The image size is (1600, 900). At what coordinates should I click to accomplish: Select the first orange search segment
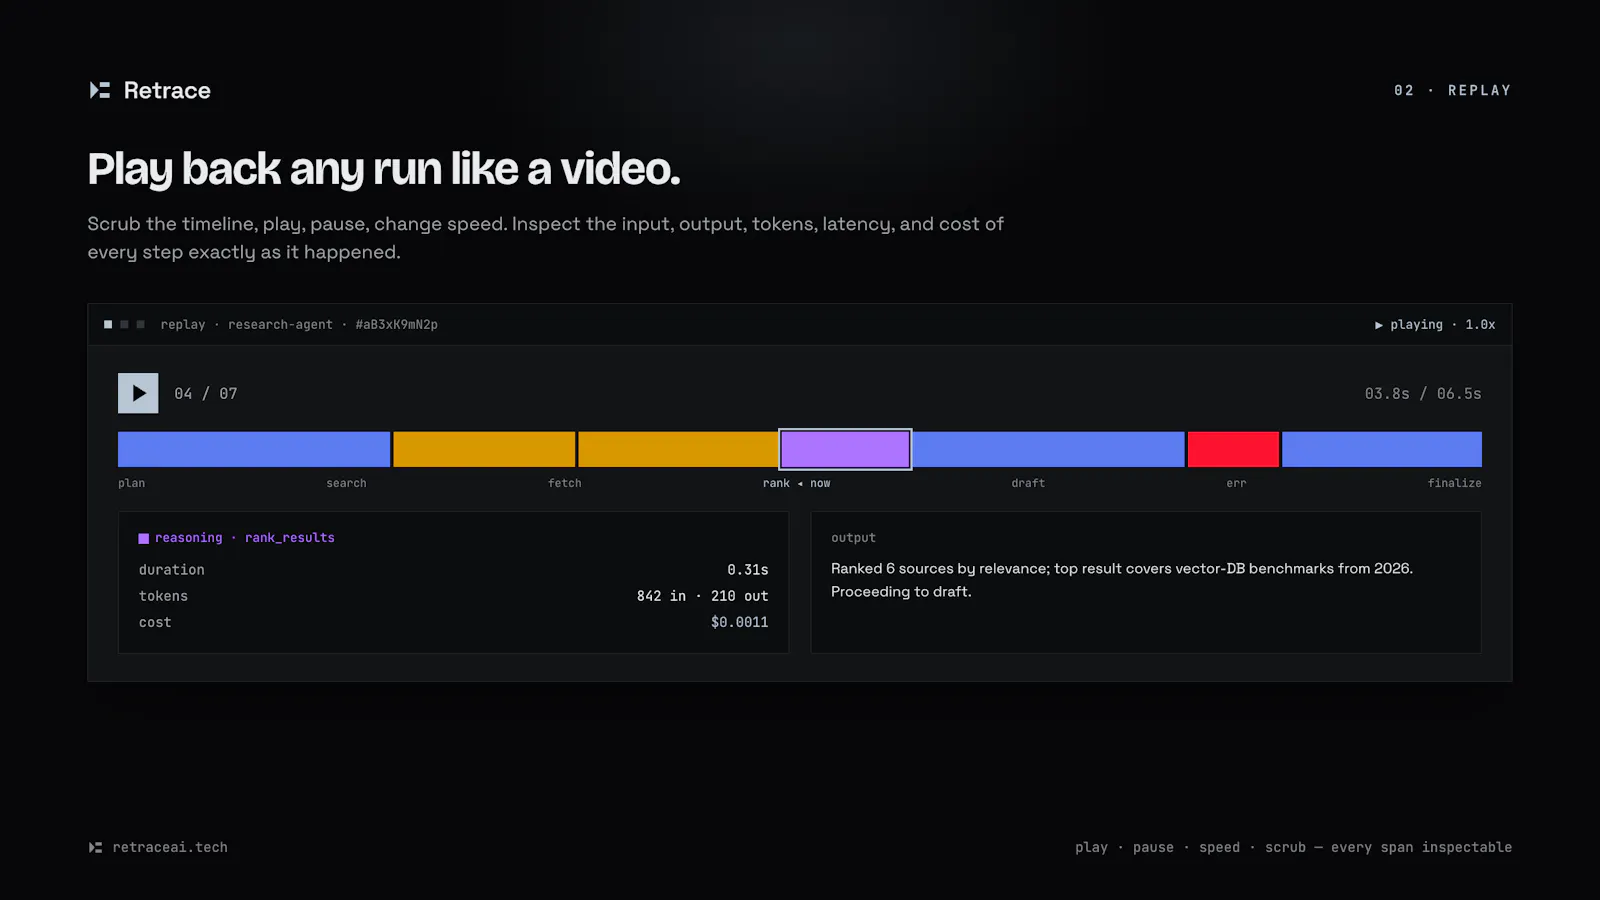(484, 449)
